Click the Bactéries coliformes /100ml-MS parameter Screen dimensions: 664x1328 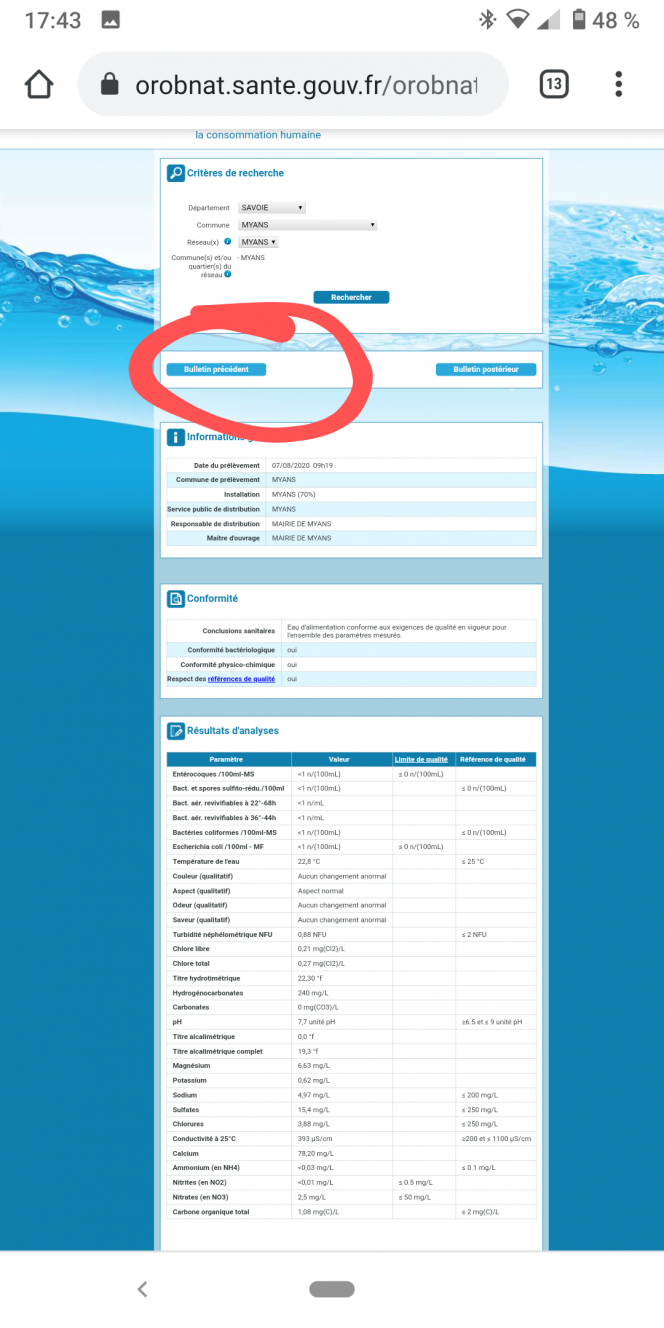click(225, 832)
